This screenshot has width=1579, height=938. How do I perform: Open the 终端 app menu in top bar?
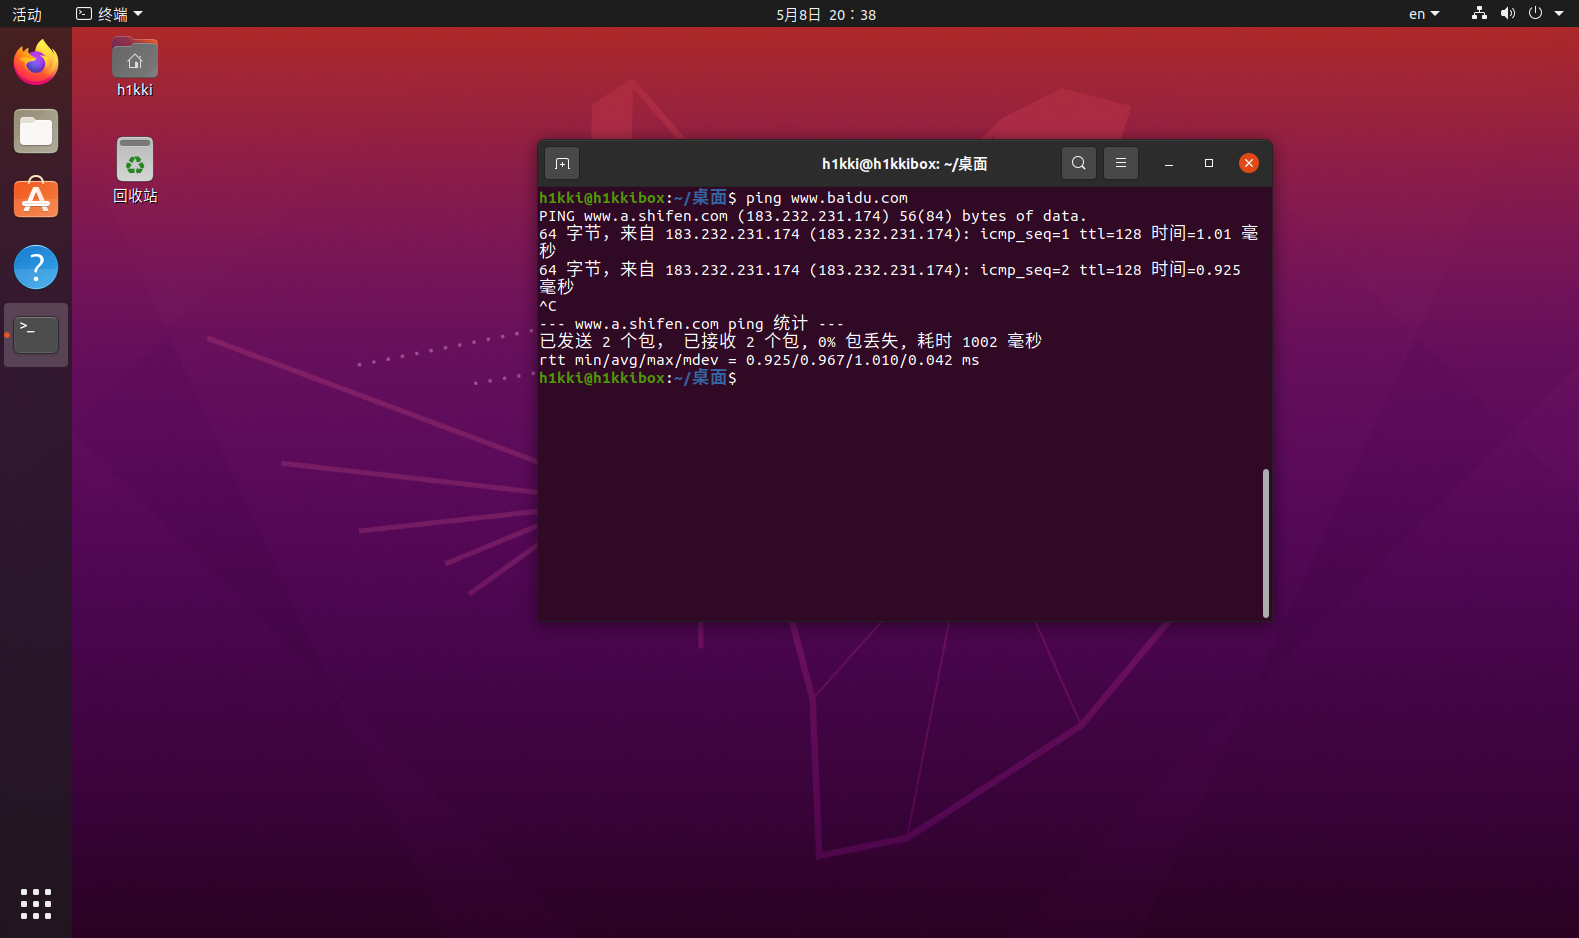coord(110,14)
